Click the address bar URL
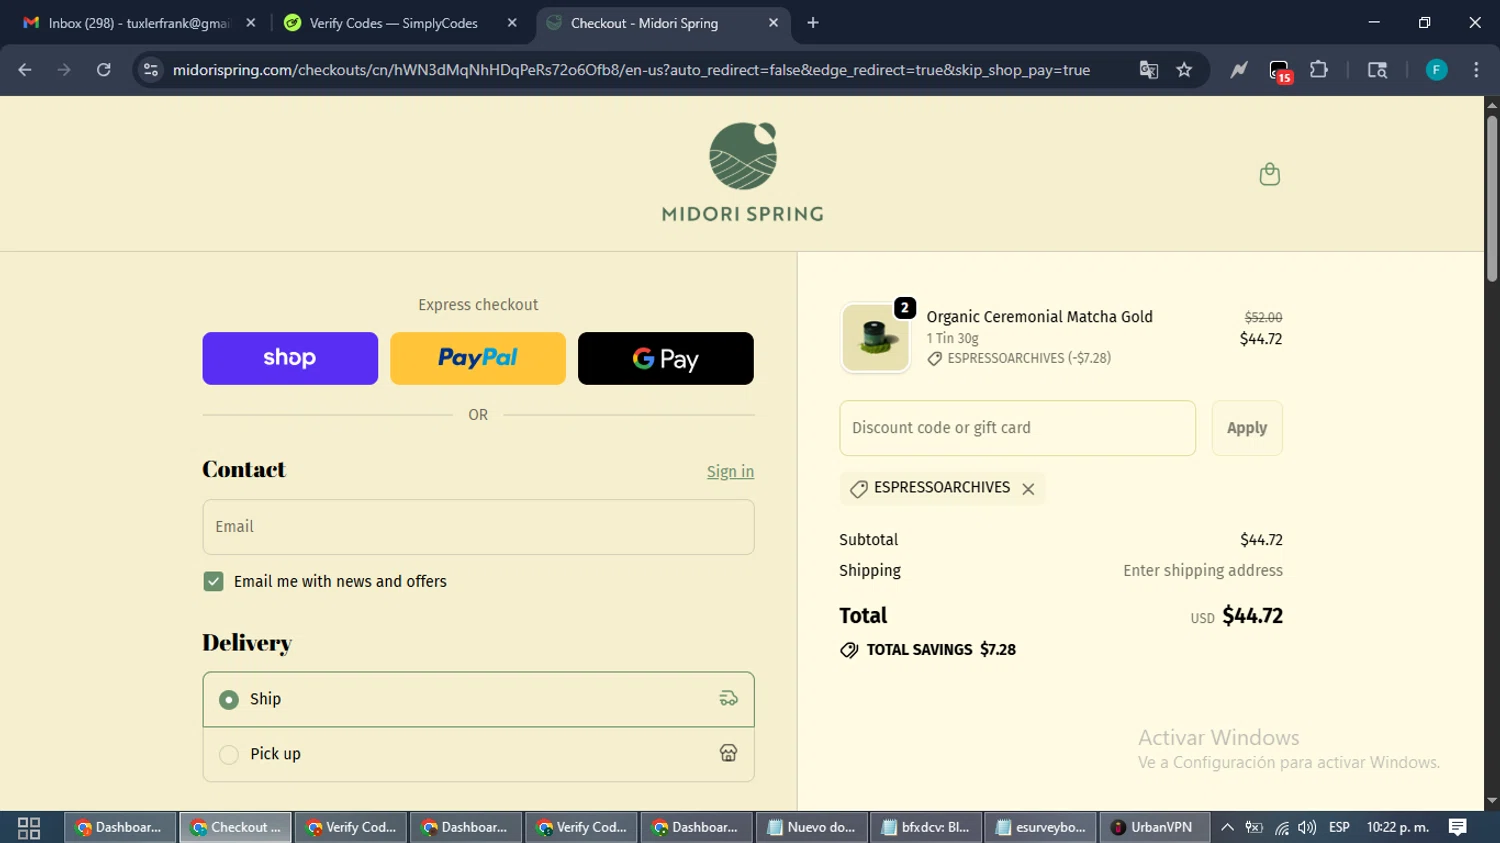The height and width of the screenshot is (843, 1500). click(x=631, y=70)
